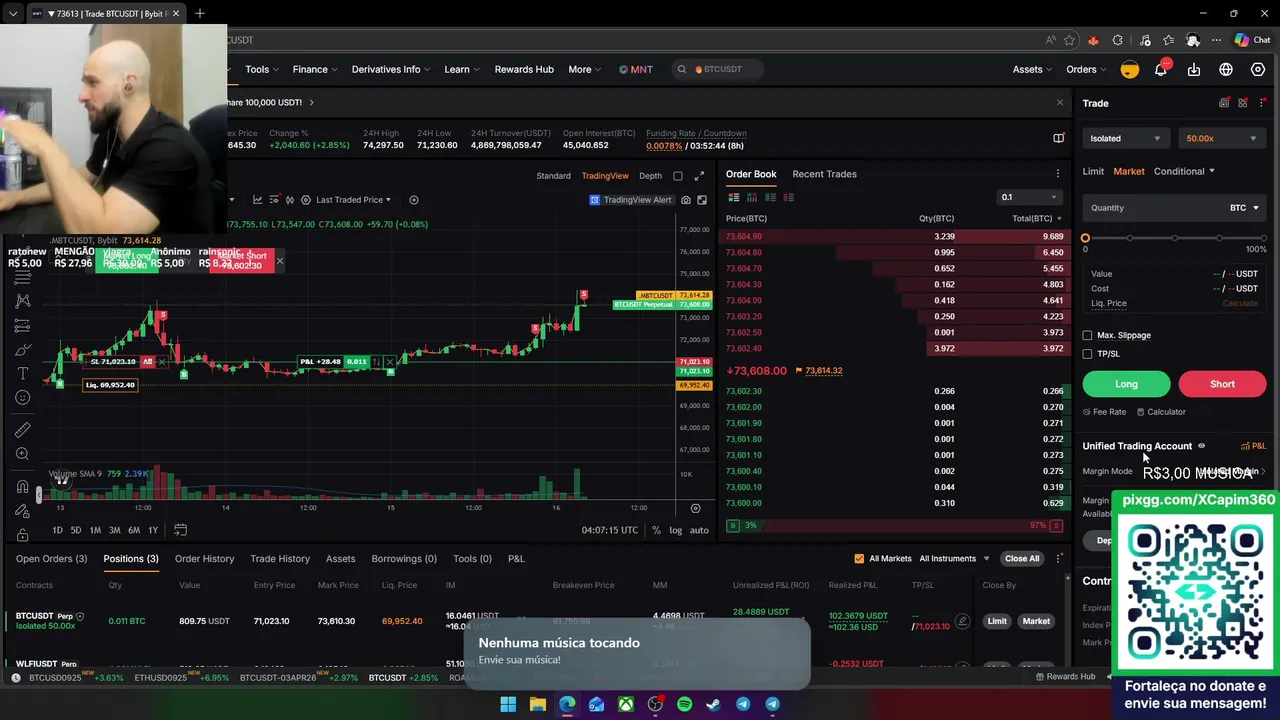Select the ruler measure tool

pos(22,430)
